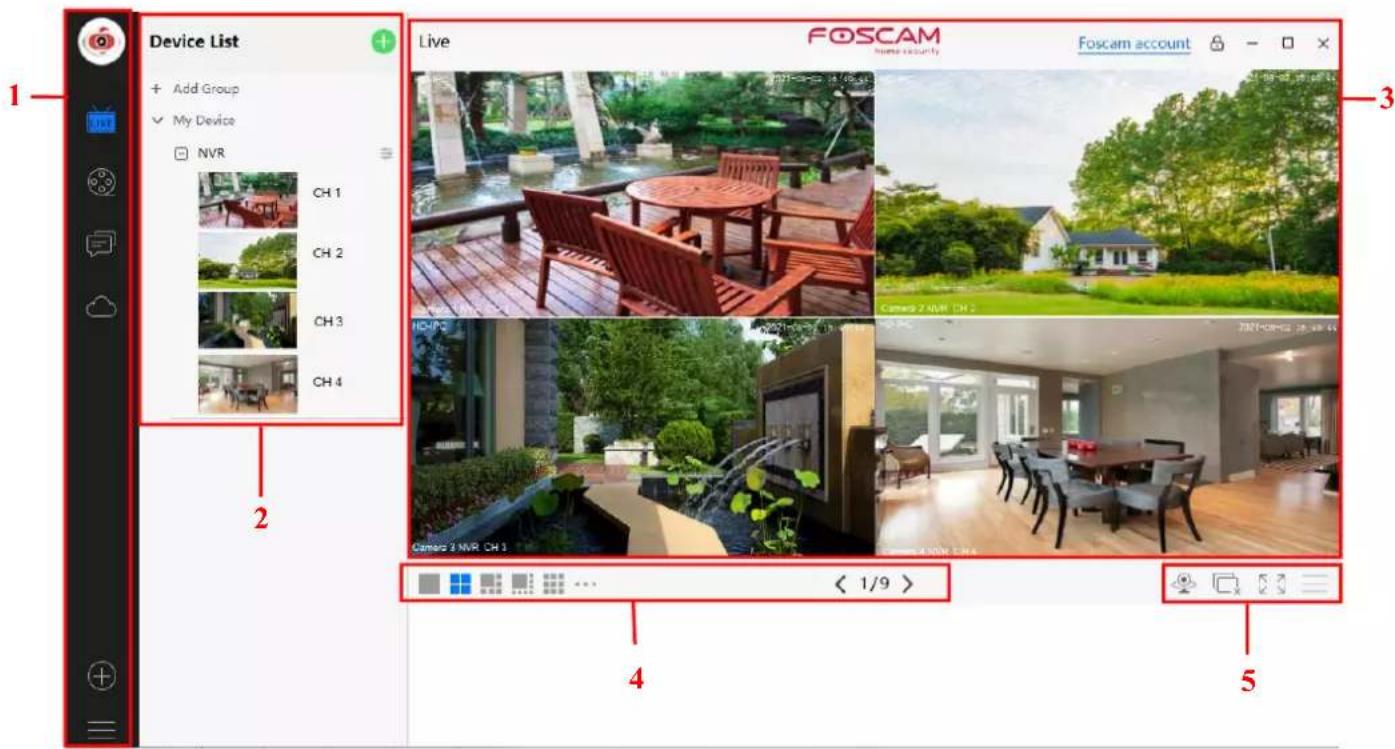Select CH 3 thumbnail
This screenshot has height=749, width=1395.
pyautogui.click(x=247, y=320)
